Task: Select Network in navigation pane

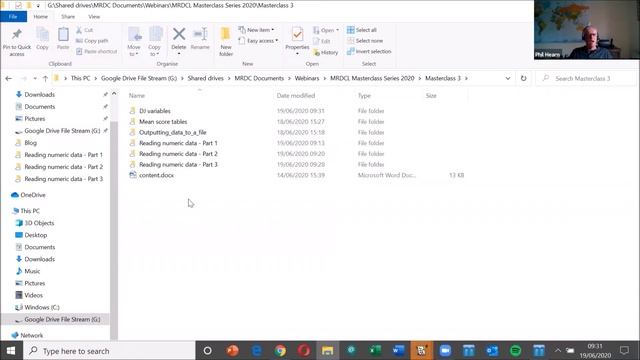Action: click(31, 335)
